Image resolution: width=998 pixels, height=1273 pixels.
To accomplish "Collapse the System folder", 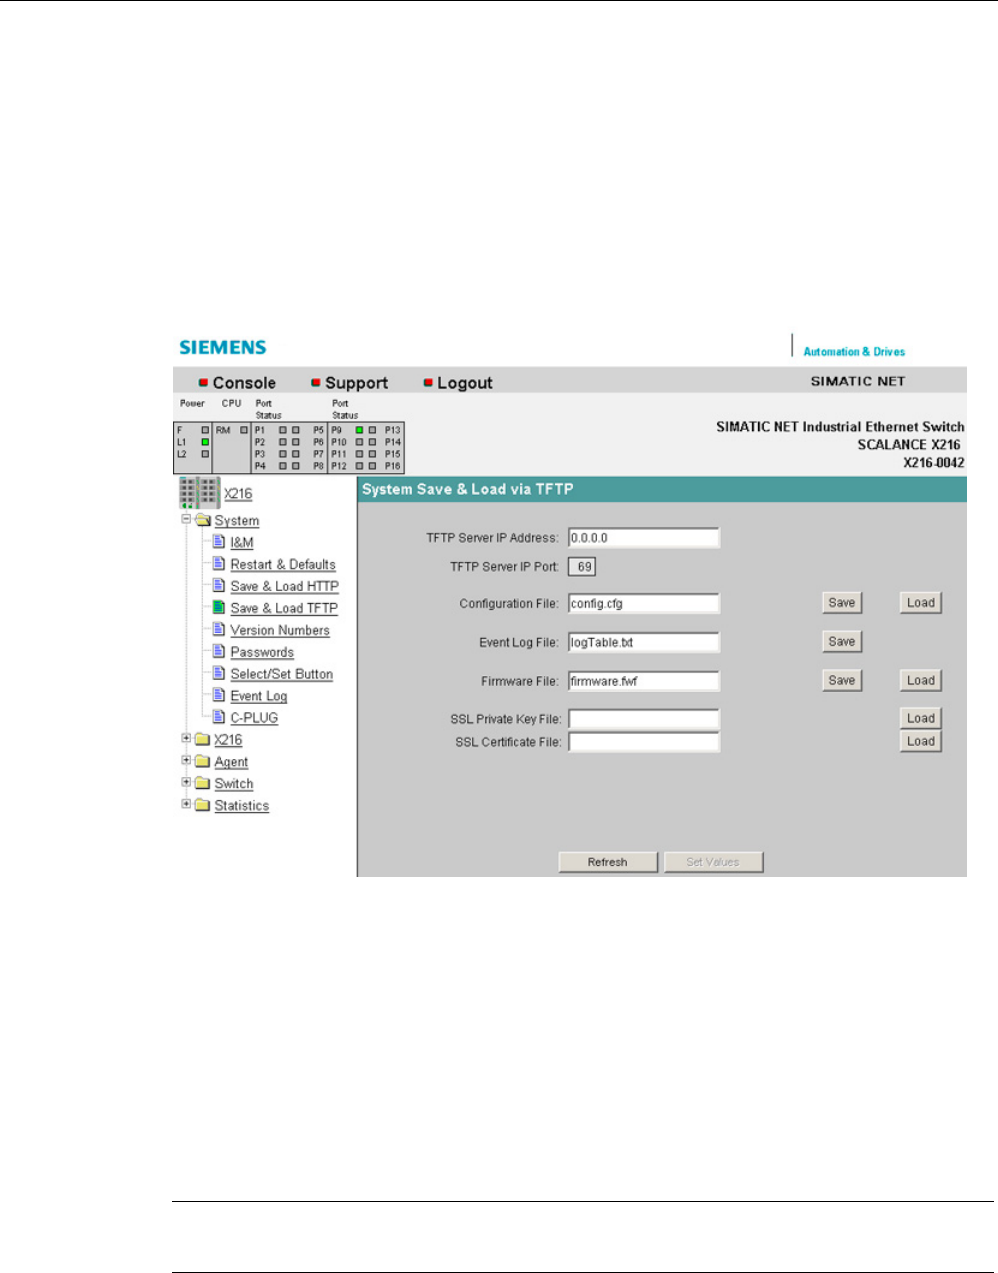I will pyautogui.click(x=186, y=519).
